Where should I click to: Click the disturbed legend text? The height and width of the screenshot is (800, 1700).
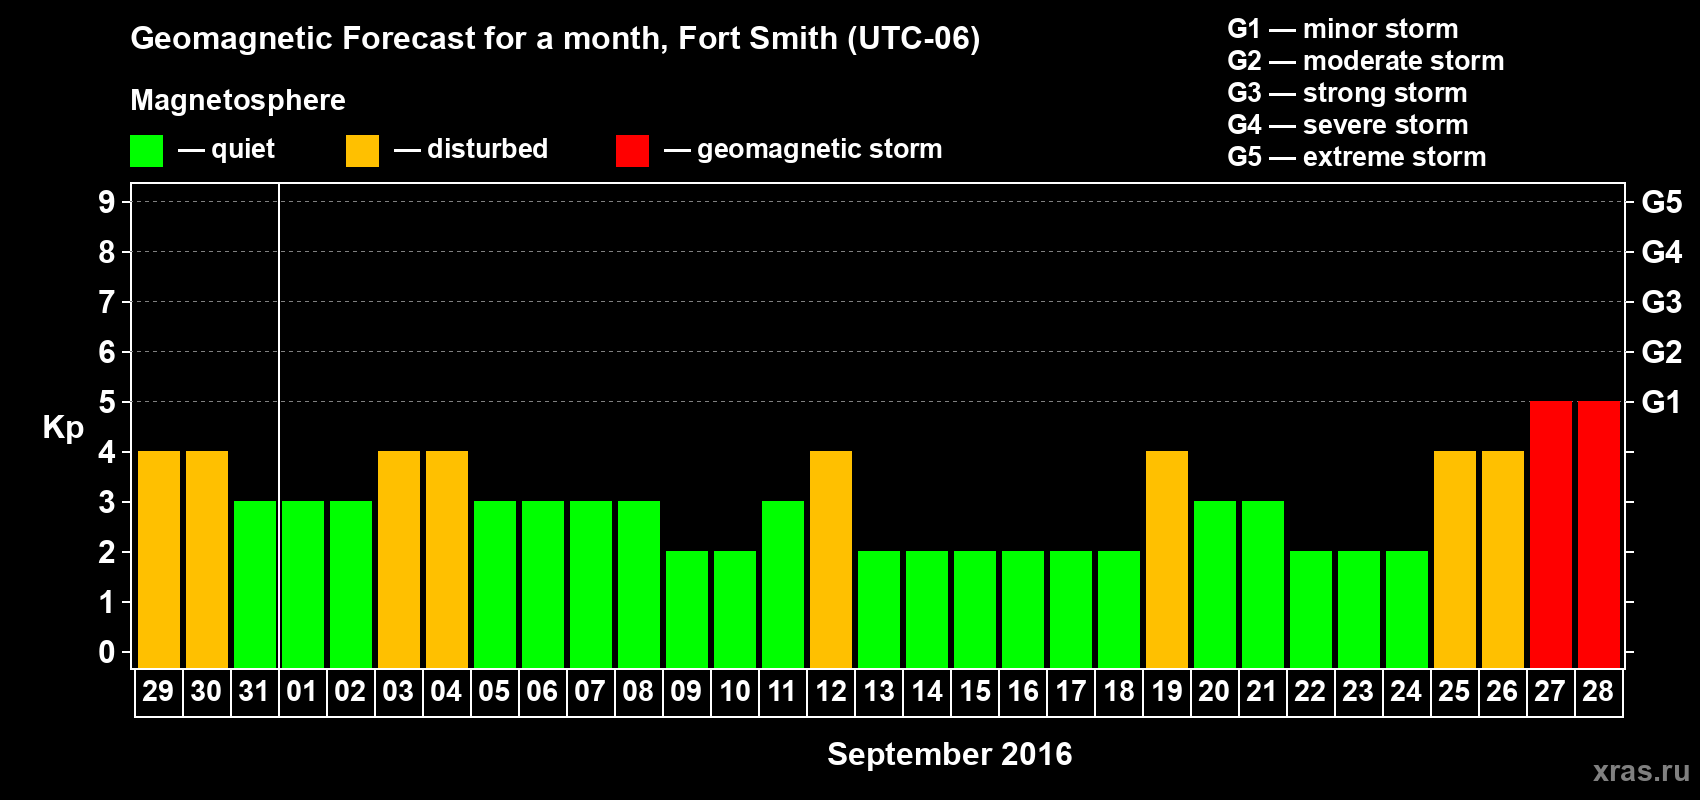coord(487,149)
